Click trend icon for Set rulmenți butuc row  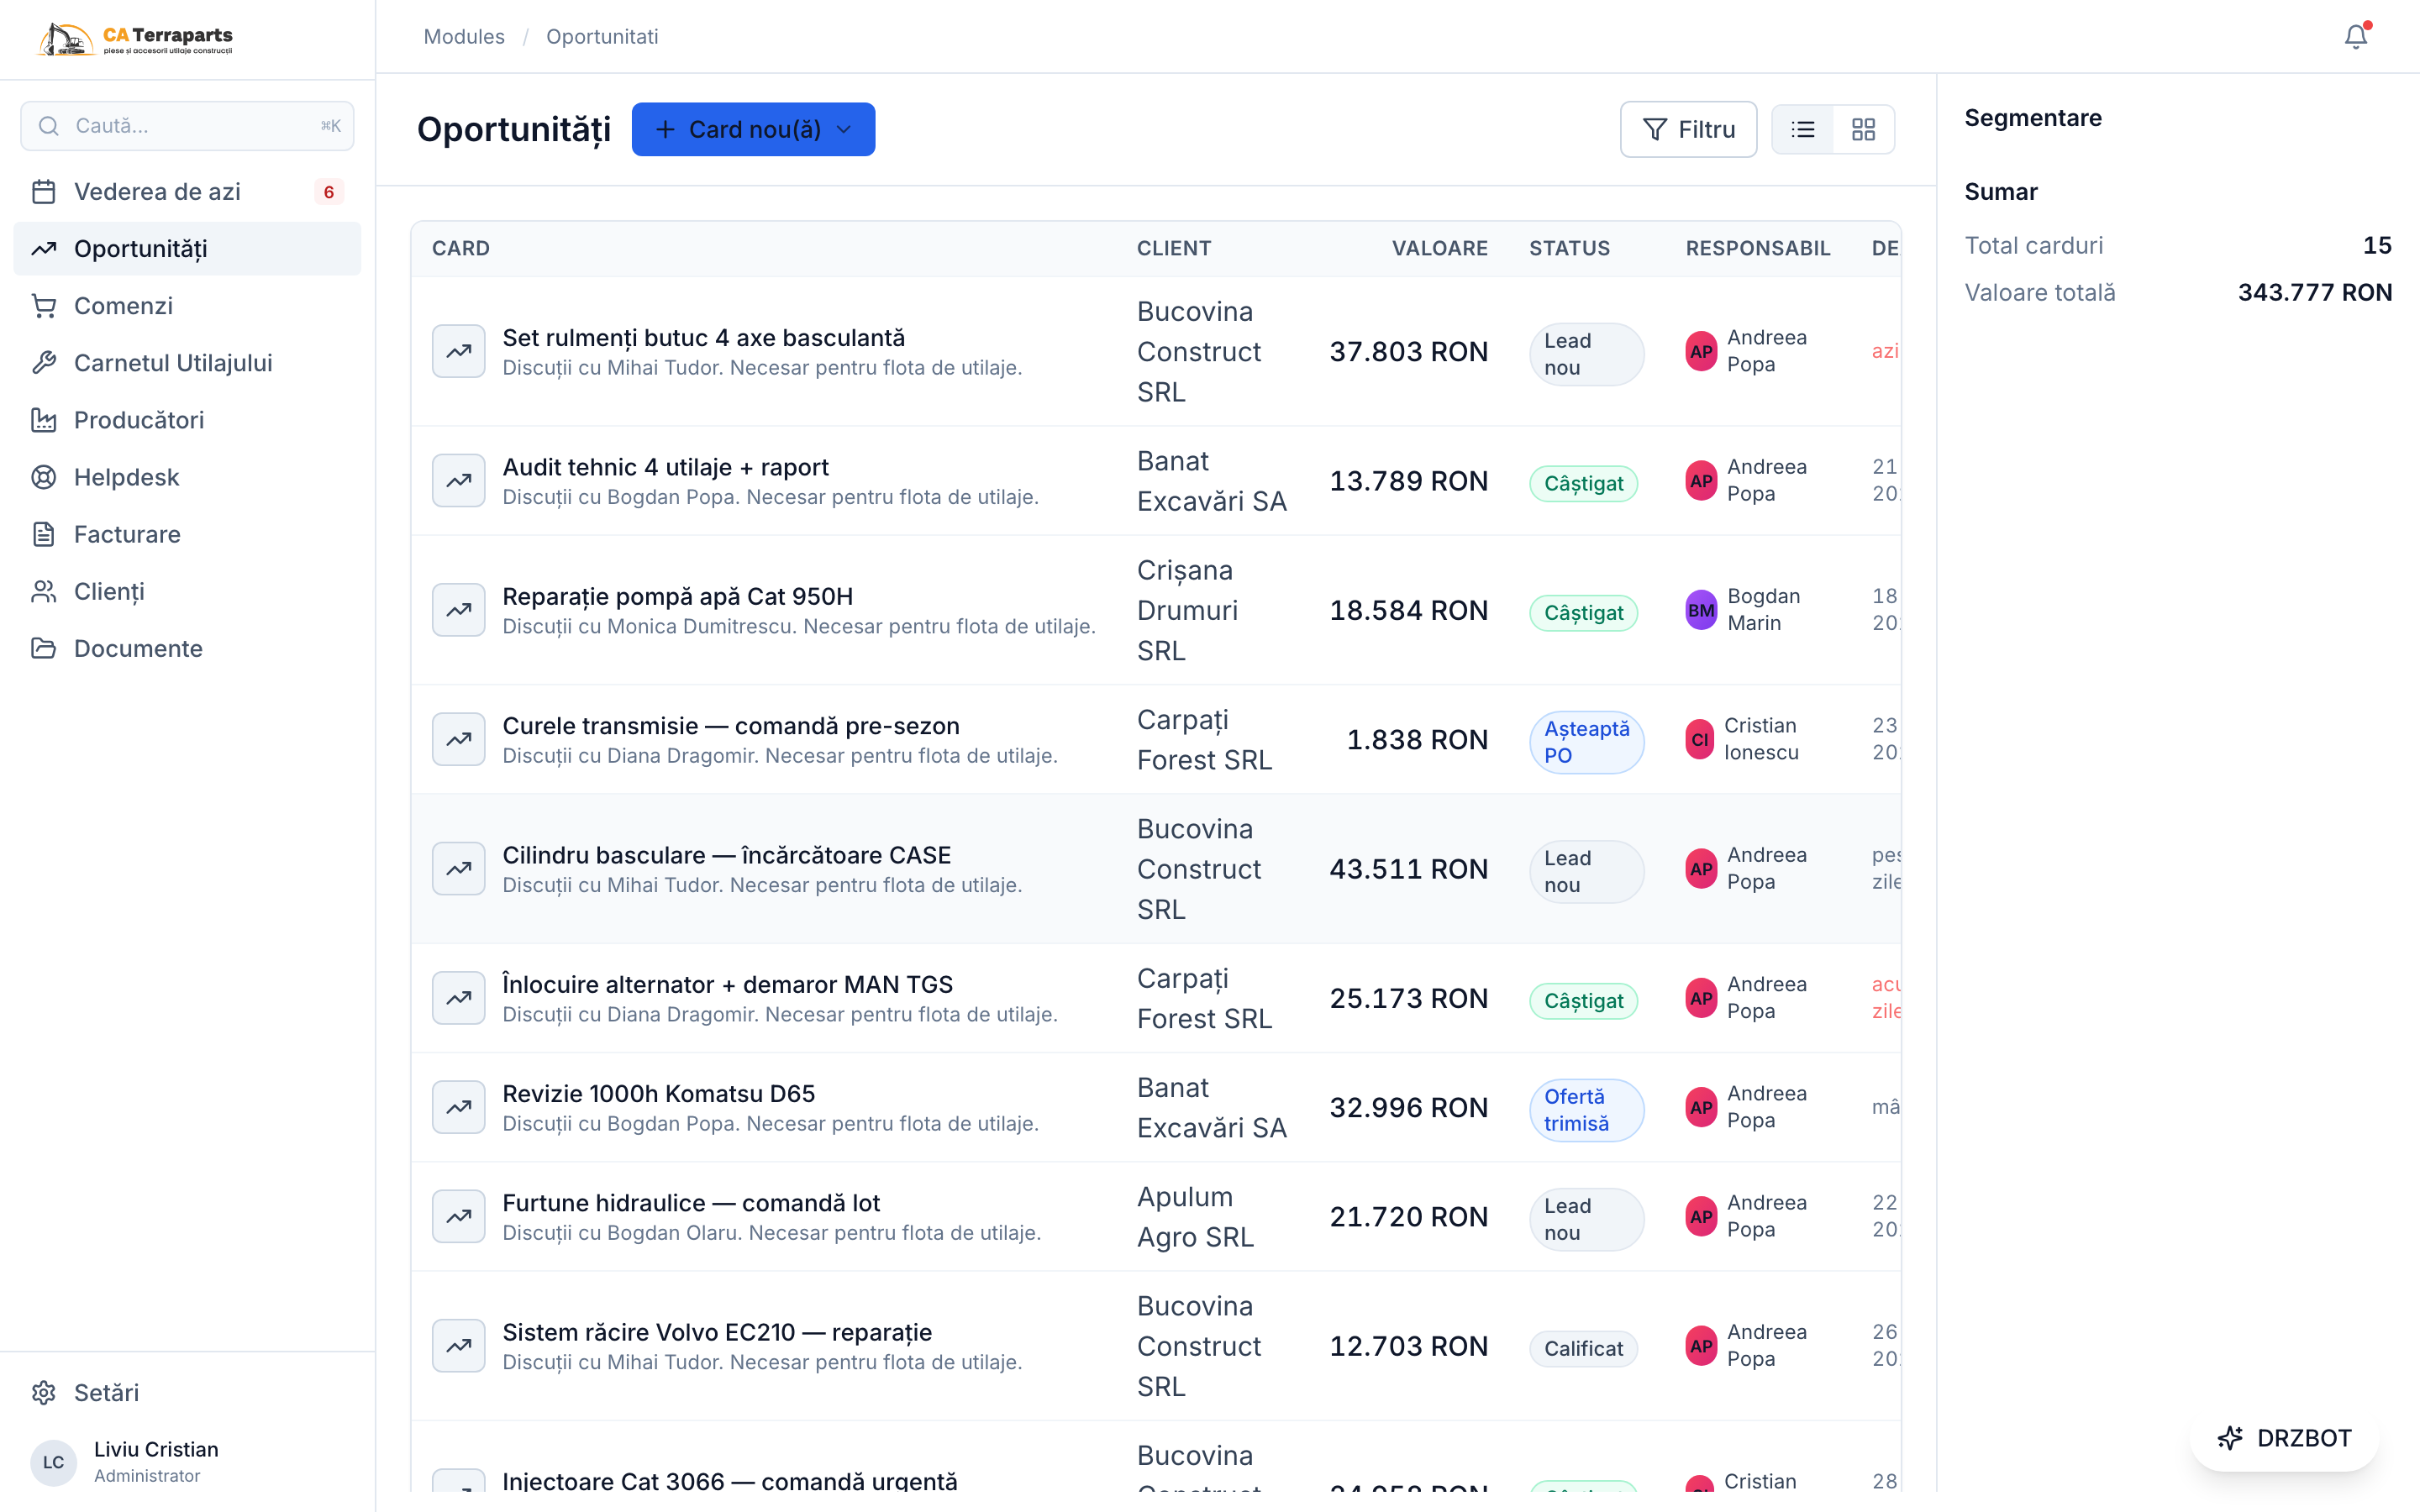point(459,351)
